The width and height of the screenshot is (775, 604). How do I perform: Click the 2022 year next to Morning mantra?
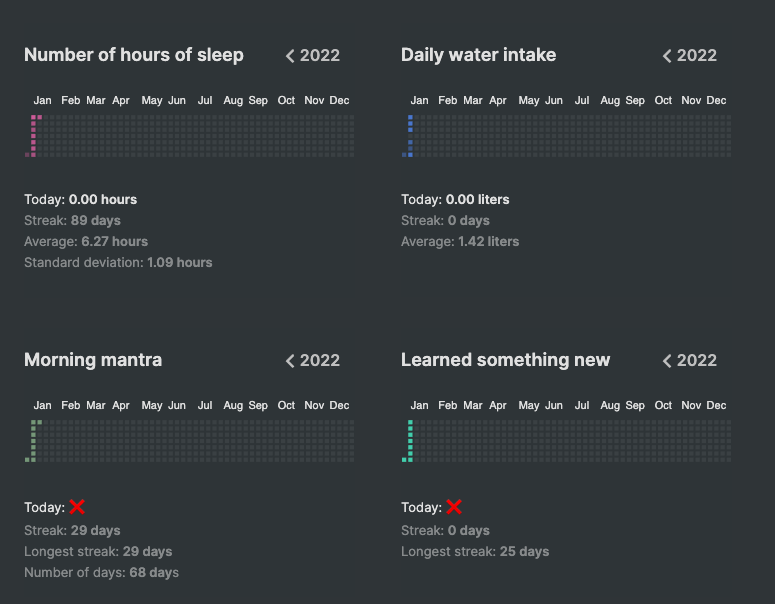(x=320, y=361)
